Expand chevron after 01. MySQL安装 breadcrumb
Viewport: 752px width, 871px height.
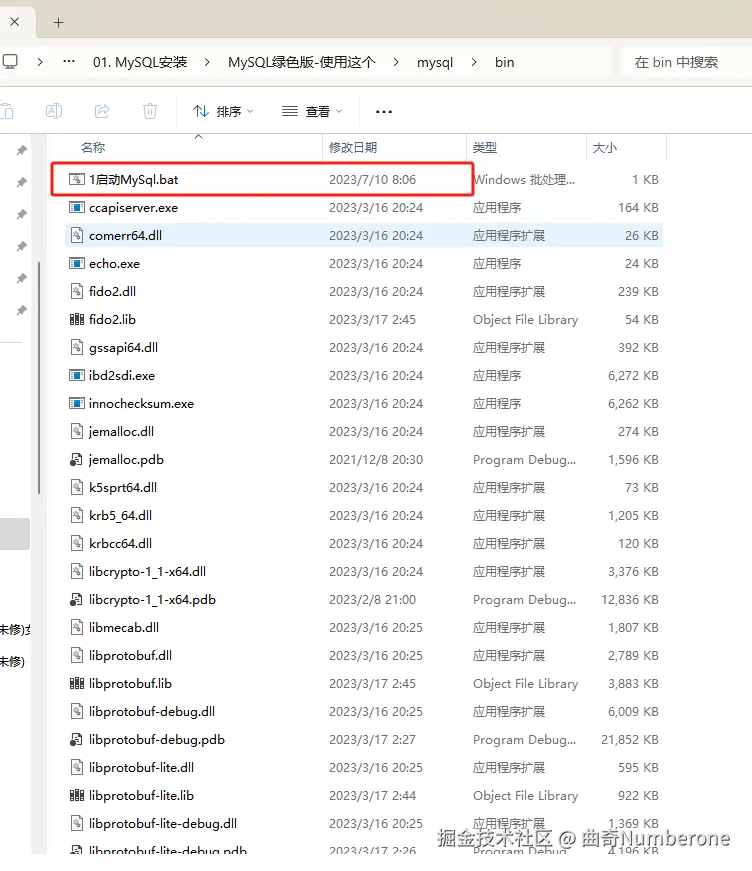pyautogui.click(x=207, y=62)
